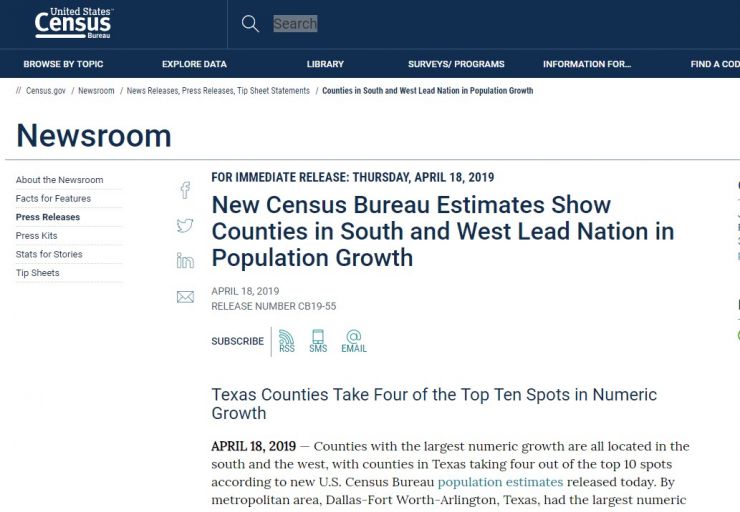Share article via LinkedIn icon
This screenshot has width=740, height=512.
click(185, 260)
